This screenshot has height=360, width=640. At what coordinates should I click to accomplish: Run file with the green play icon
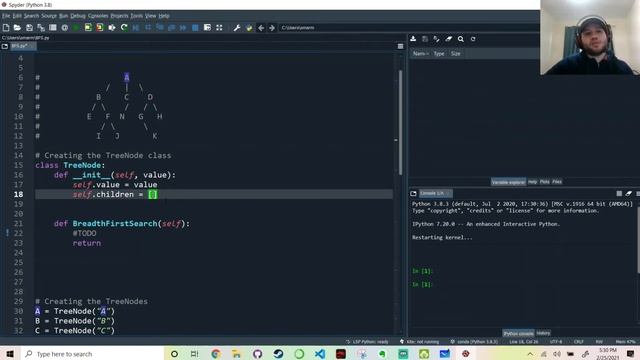tap(76, 28)
